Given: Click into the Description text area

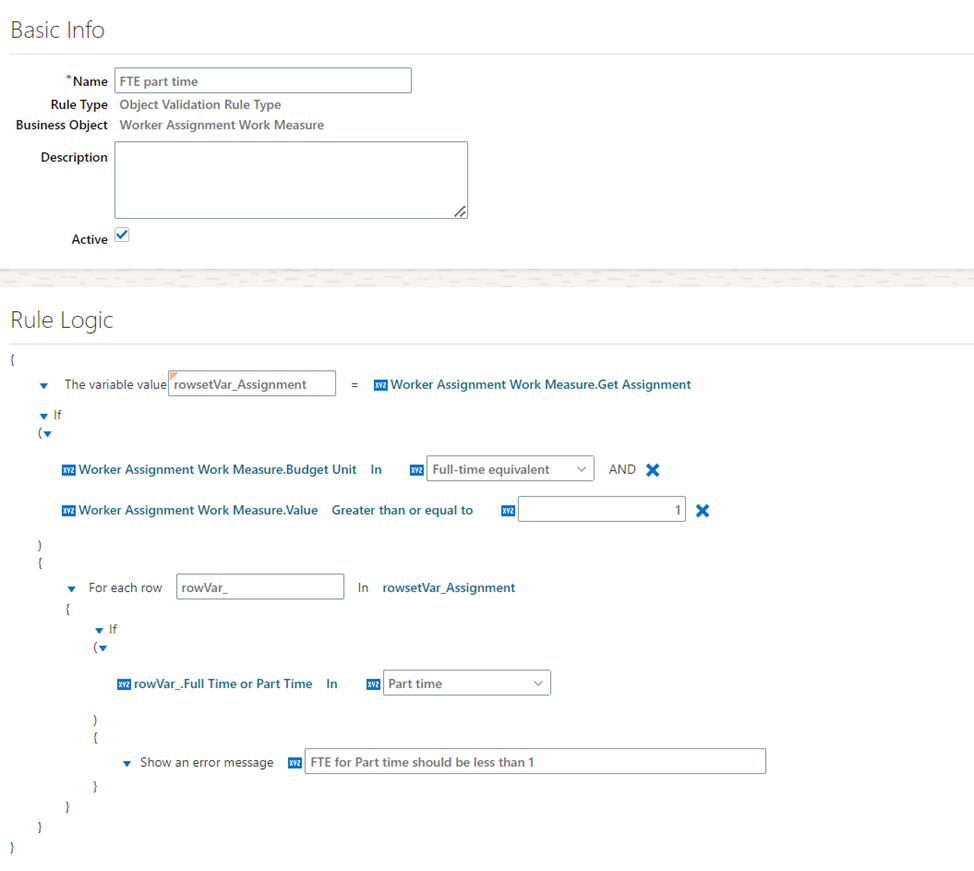Looking at the screenshot, I should pyautogui.click(x=291, y=180).
